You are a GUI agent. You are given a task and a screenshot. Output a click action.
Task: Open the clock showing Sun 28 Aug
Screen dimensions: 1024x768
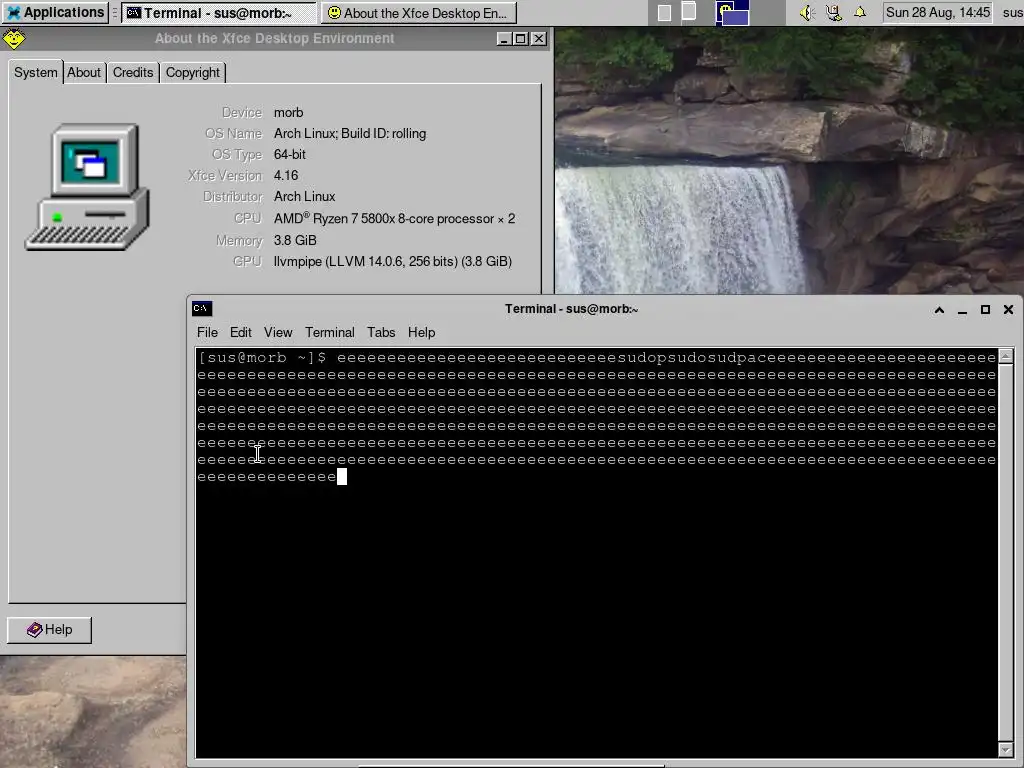pyautogui.click(x=937, y=12)
